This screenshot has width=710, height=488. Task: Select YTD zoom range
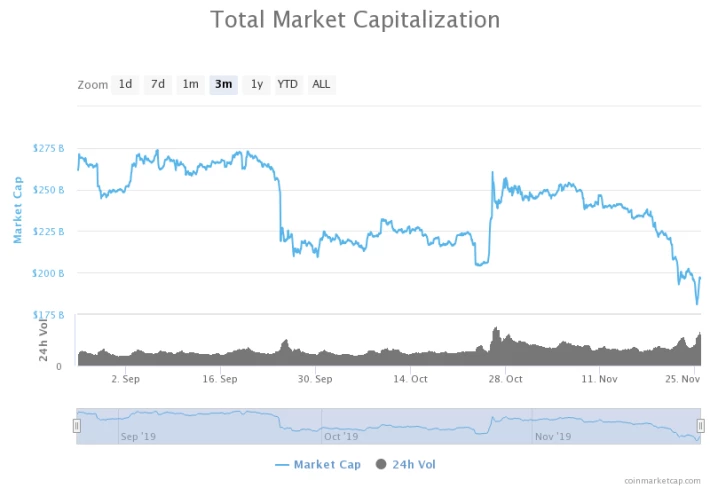tap(288, 85)
